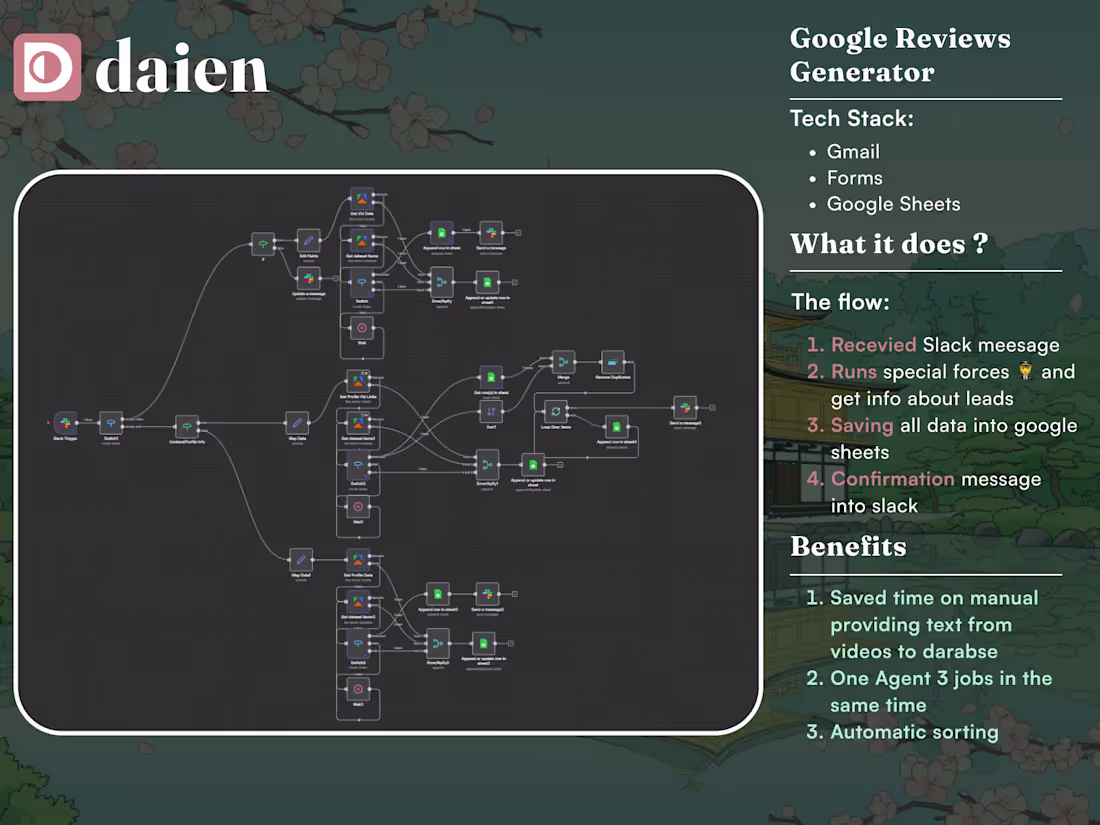This screenshot has width=1100, height=825.
Task: Select the Append row in sheet4 node
Action: coord(617,427)
